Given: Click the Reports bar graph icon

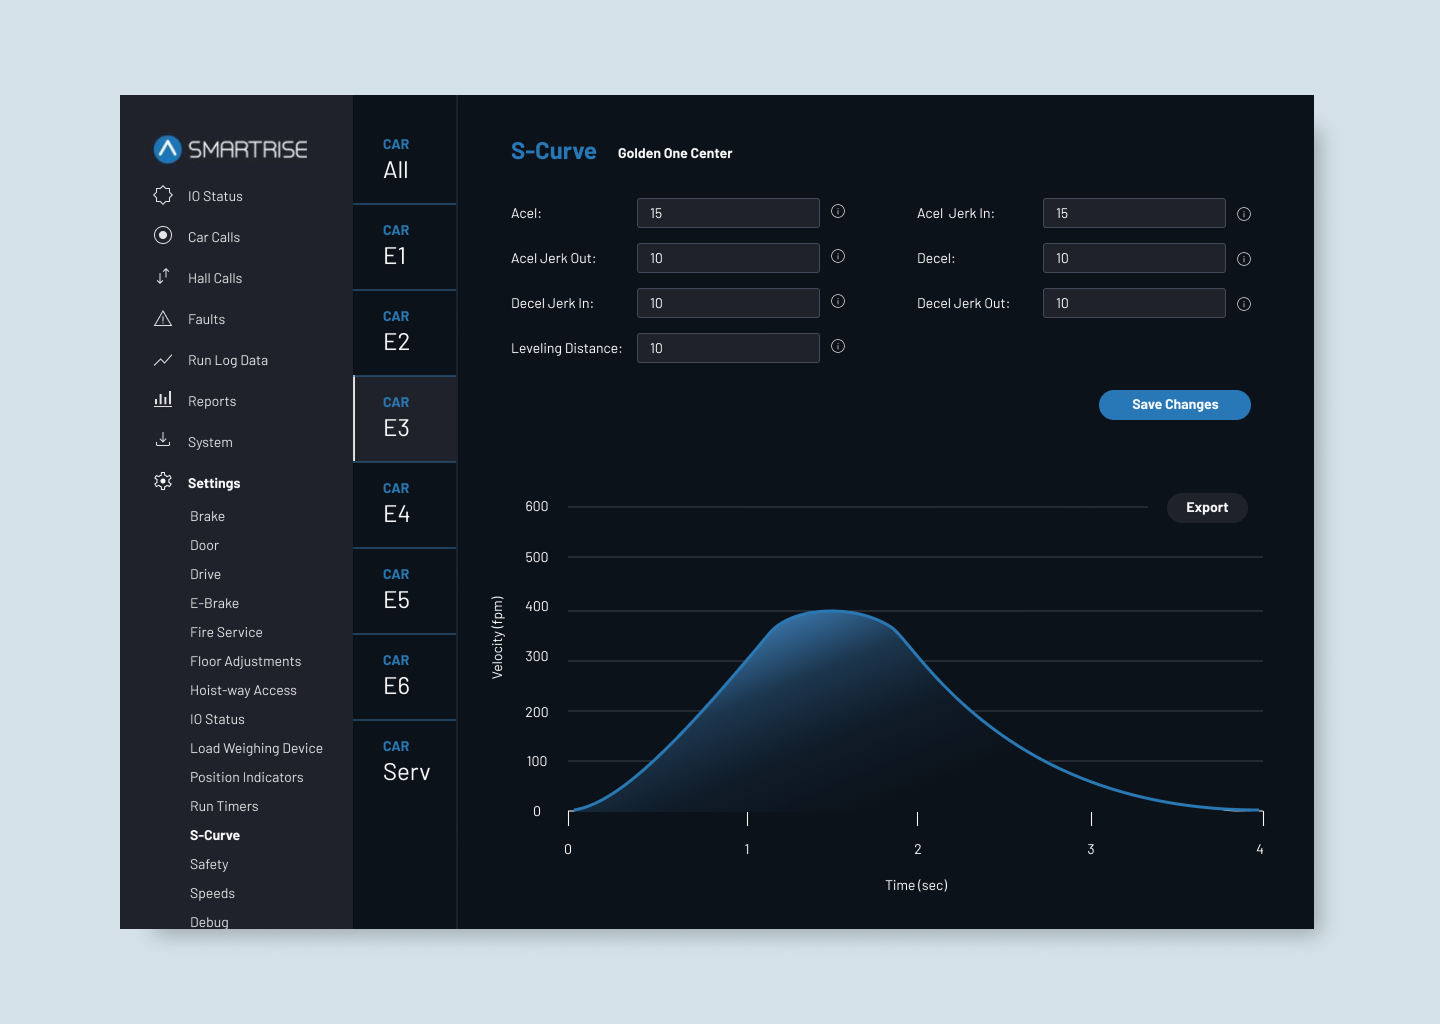Looking at the screenshot, I should tap(163, 400).
